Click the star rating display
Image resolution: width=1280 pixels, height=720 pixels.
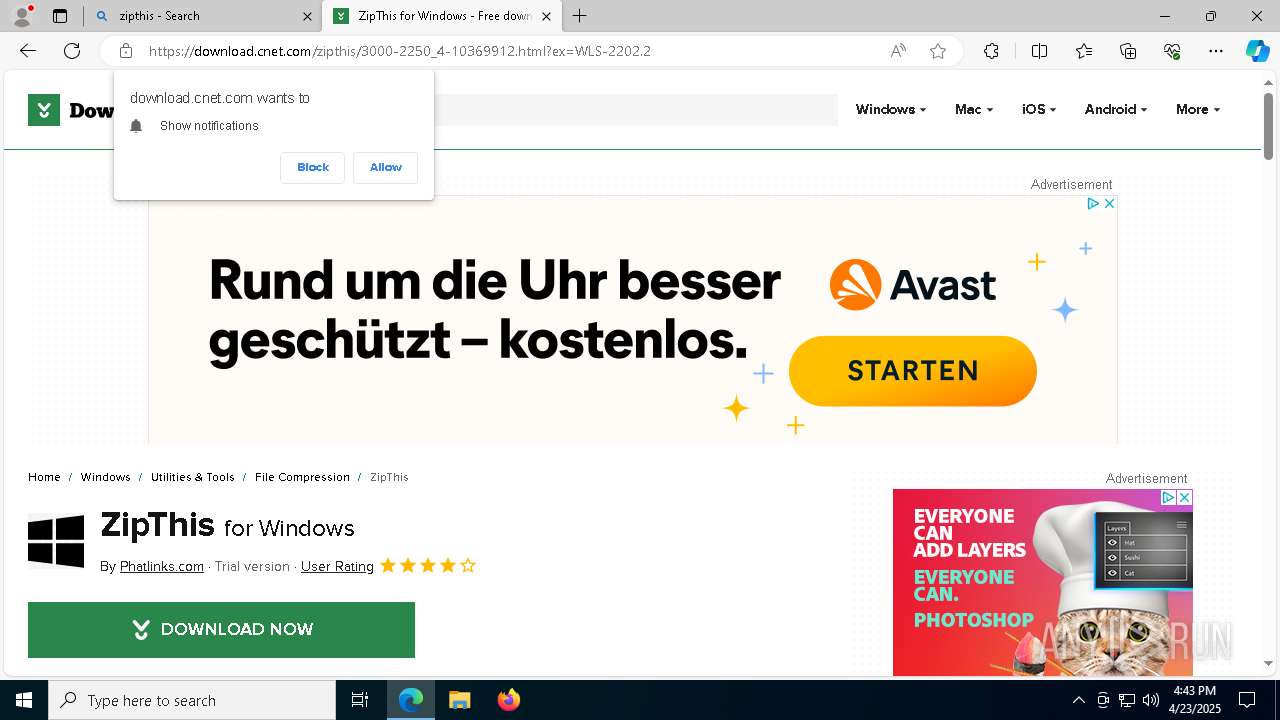[x=428, y=566]
